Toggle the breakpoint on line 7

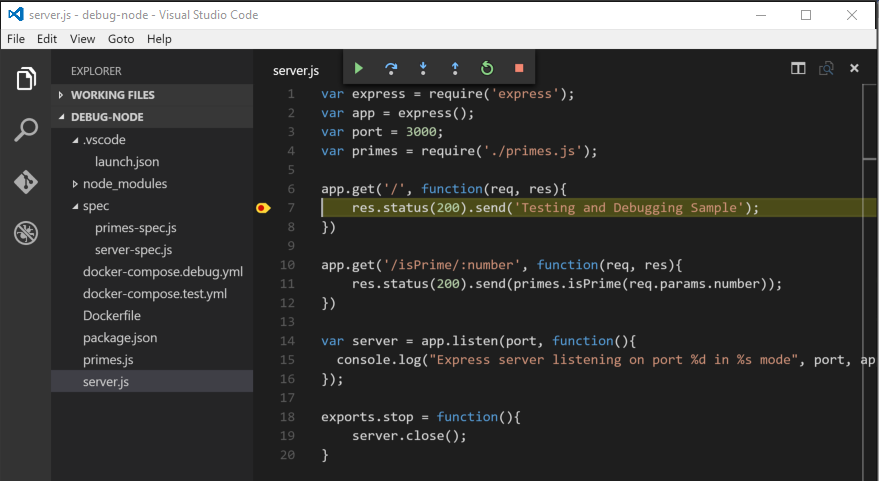[263, 208]
